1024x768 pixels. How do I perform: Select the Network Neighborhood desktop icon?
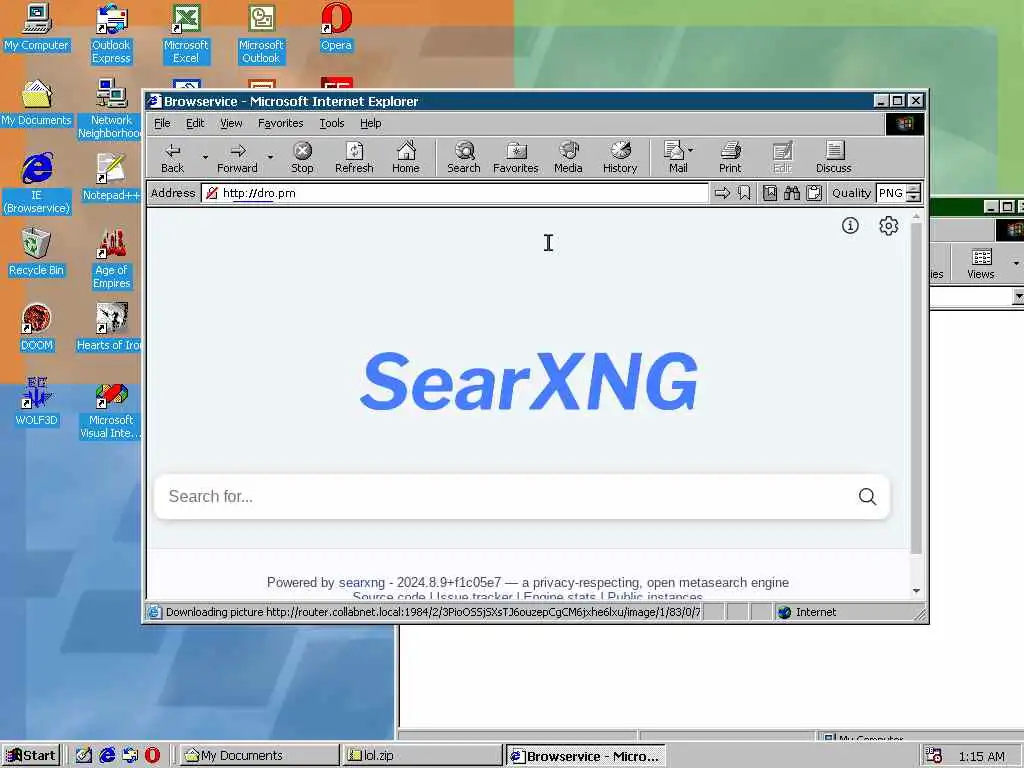point(110,109)
